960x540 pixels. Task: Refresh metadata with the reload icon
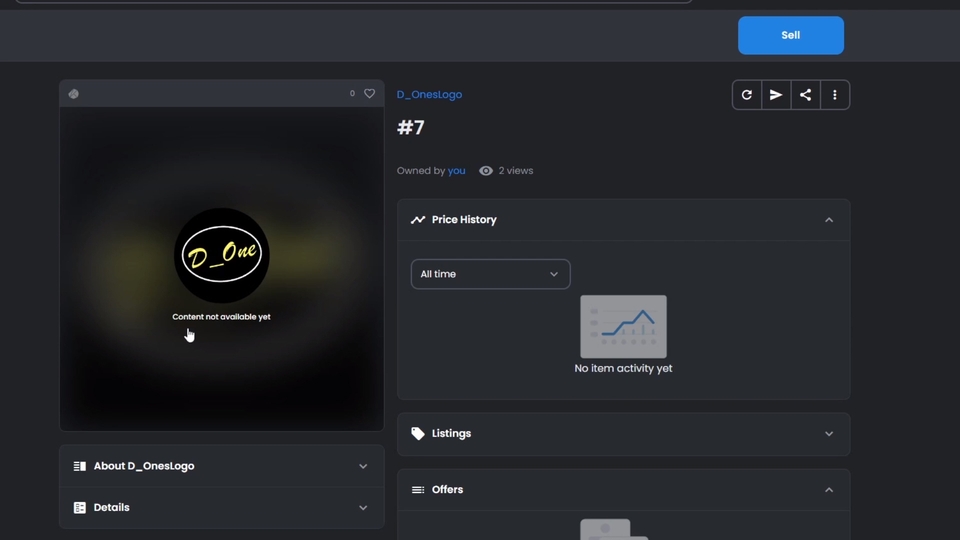click(x=746, y=95)
